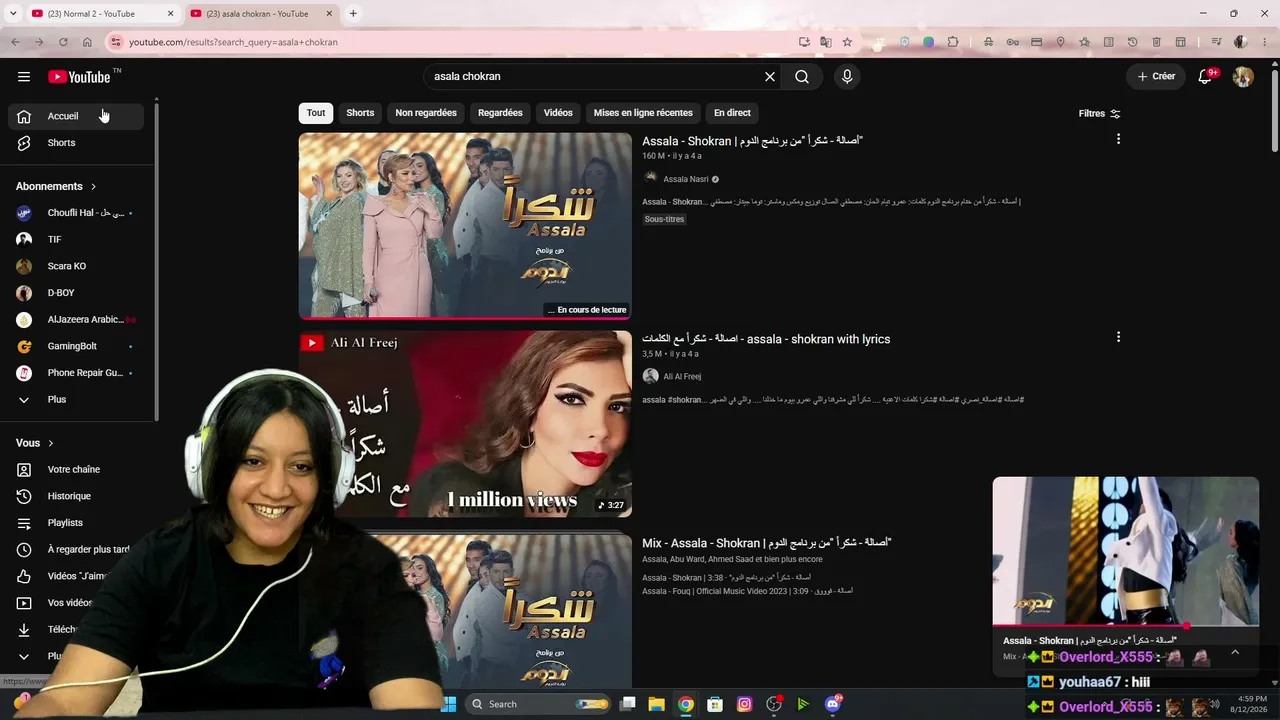Open the shokran with lyrics video thumbnail
The height and width of the screenshot is (720, 1280).
point(465,424)
